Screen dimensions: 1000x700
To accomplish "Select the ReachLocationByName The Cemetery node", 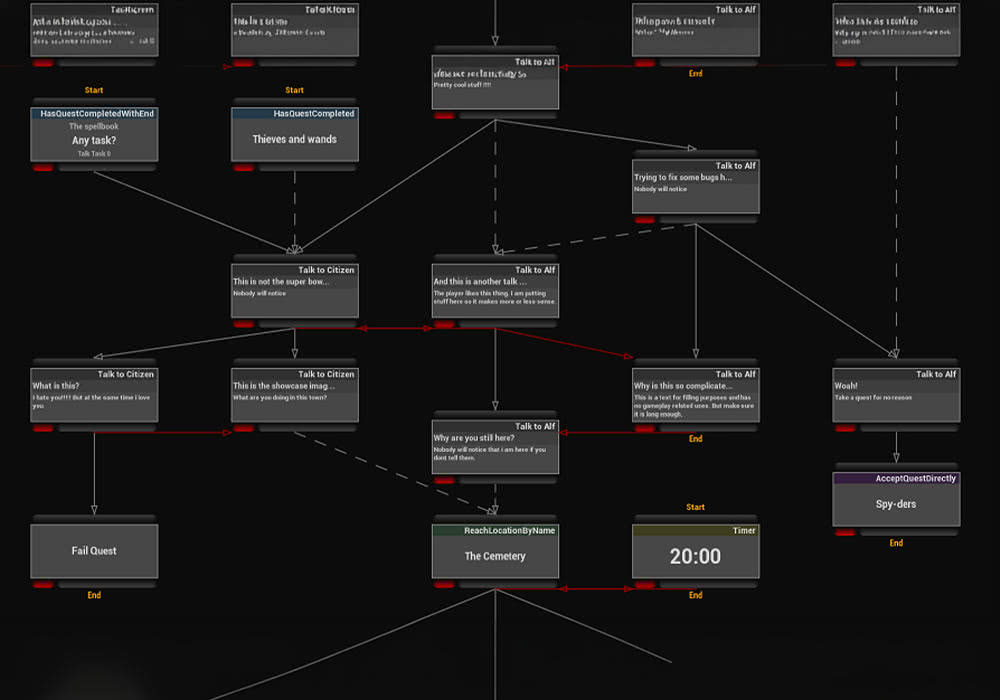I will point(495,550).
